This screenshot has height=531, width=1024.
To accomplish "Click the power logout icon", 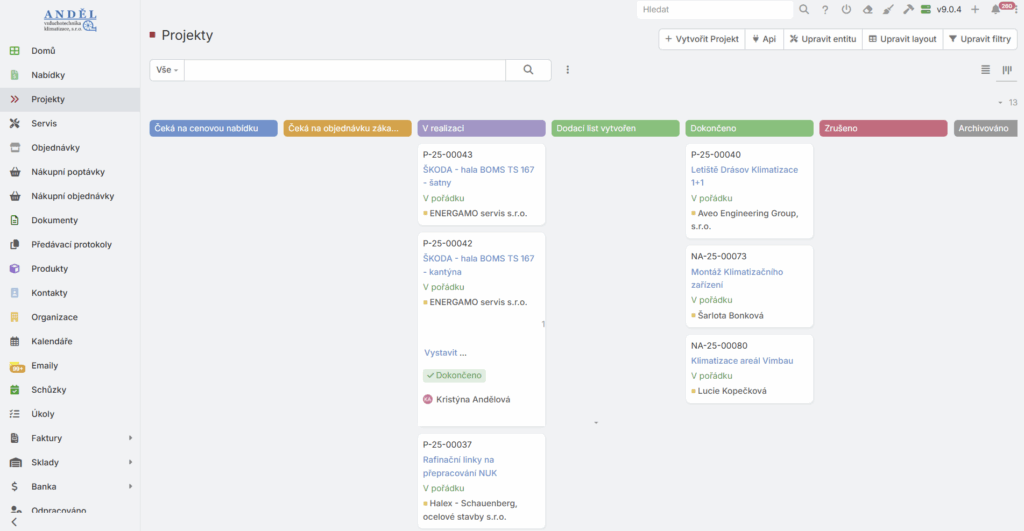I will click(846, 9).
